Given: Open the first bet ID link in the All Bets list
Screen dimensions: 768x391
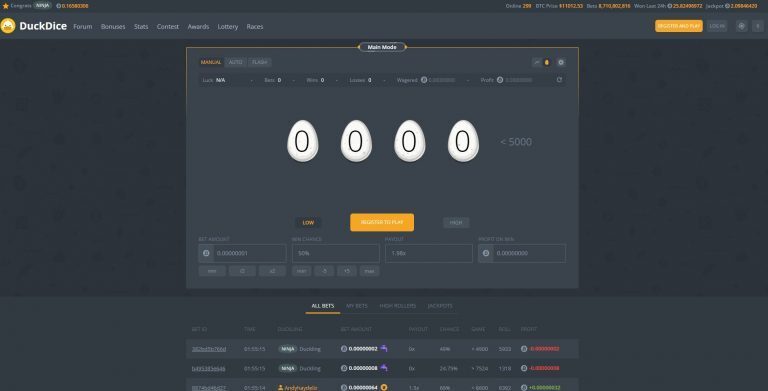Looking at the screenshot, I should (x=209, y=349).
